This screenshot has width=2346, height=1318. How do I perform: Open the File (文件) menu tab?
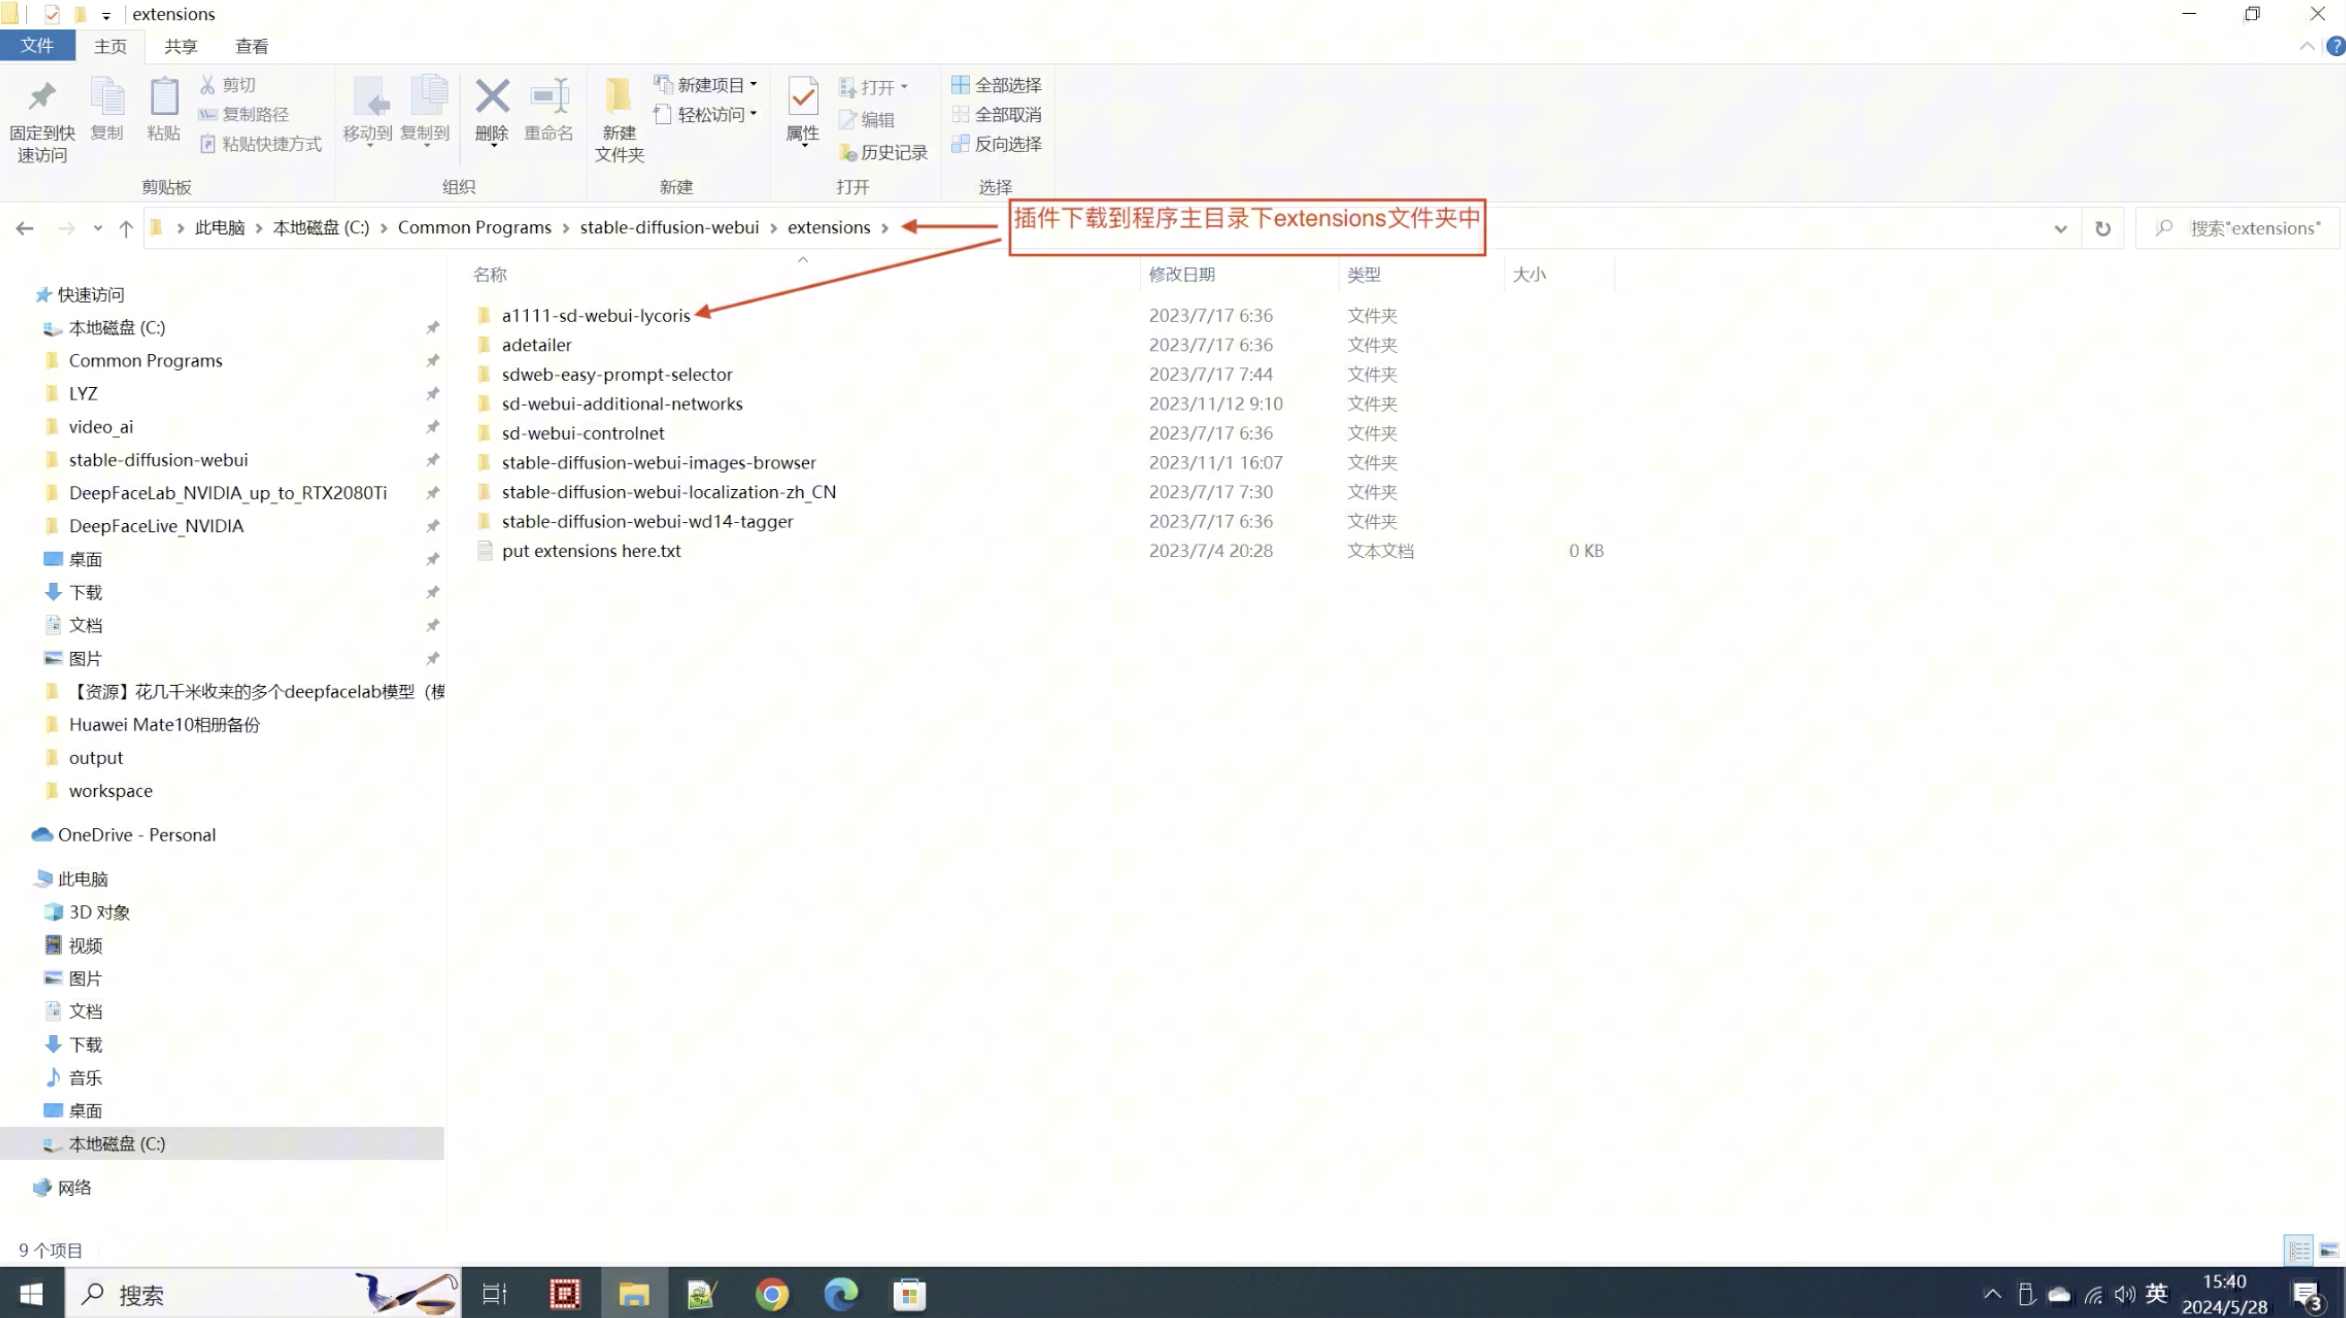point(37,46)
